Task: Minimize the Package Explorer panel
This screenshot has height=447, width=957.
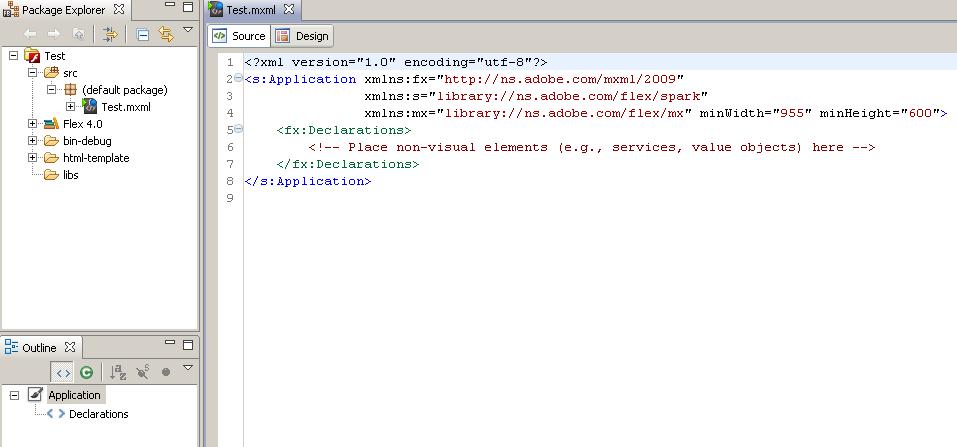Action: [x=170, y=5]
